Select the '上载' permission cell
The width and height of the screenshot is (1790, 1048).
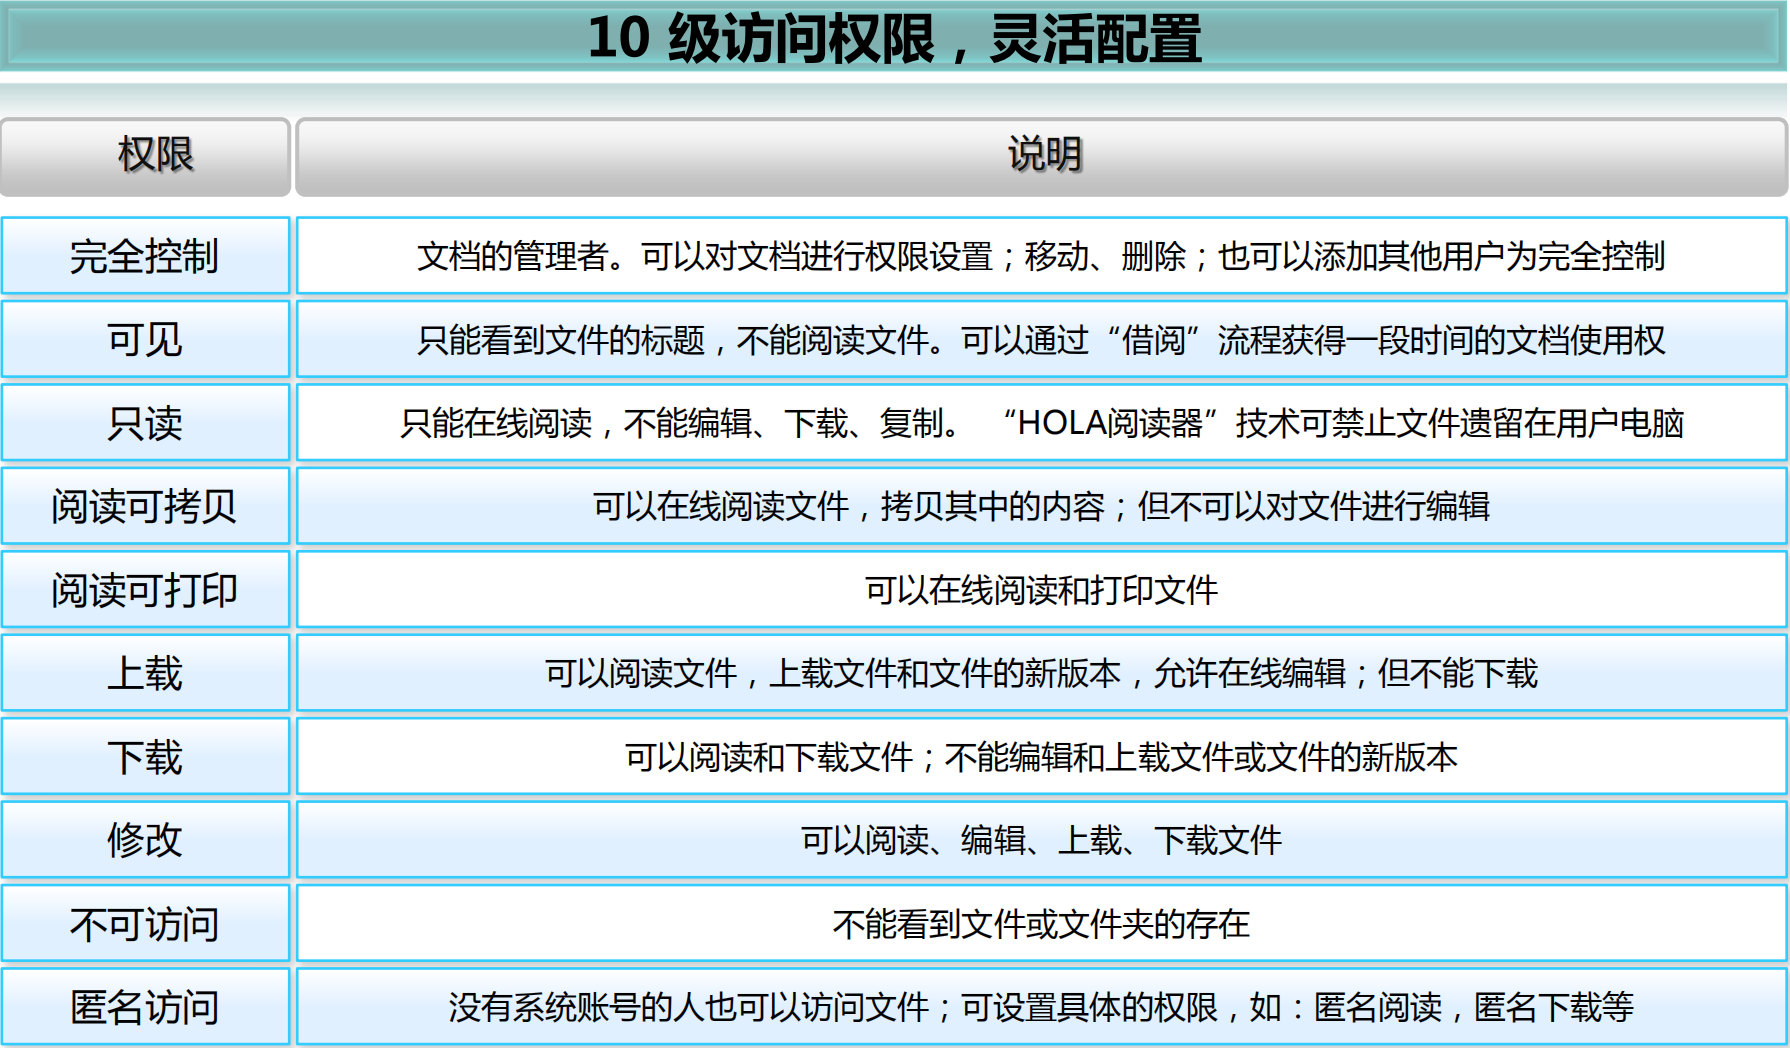pos(146,673)
